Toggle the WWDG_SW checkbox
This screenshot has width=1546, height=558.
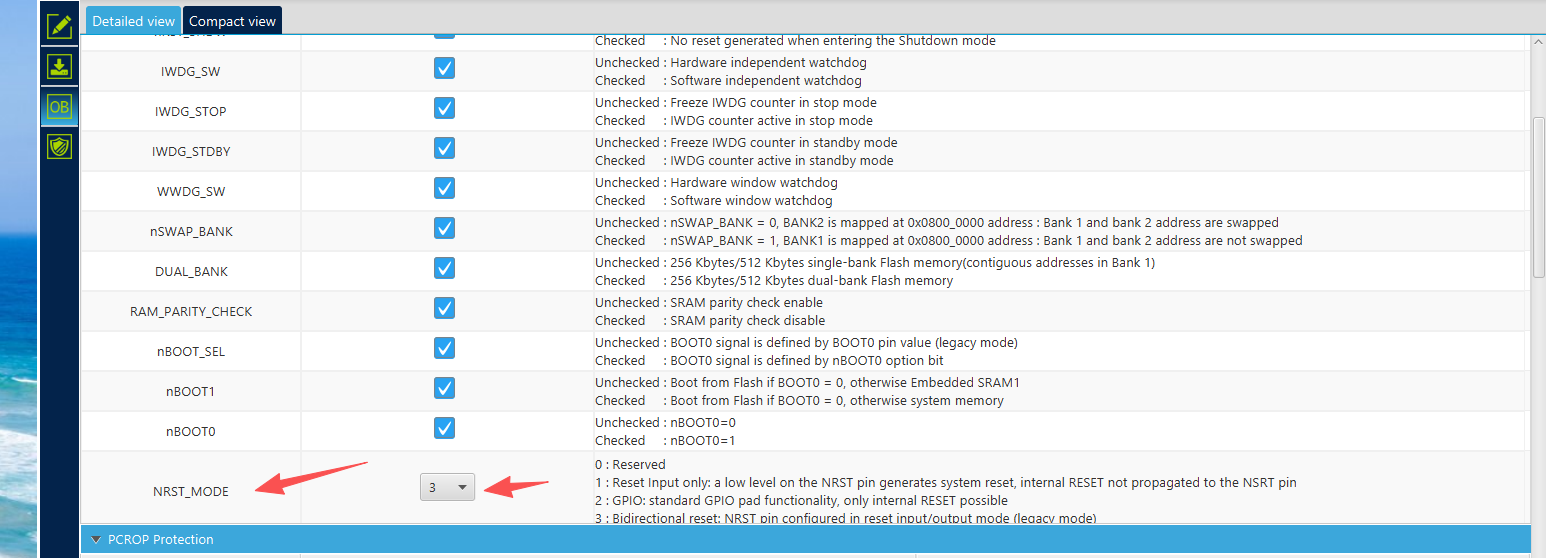445,188
